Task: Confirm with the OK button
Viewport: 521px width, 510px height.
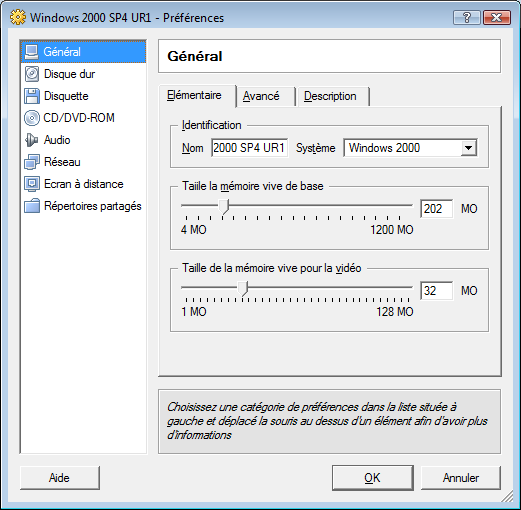Action: tap(372, 478)
